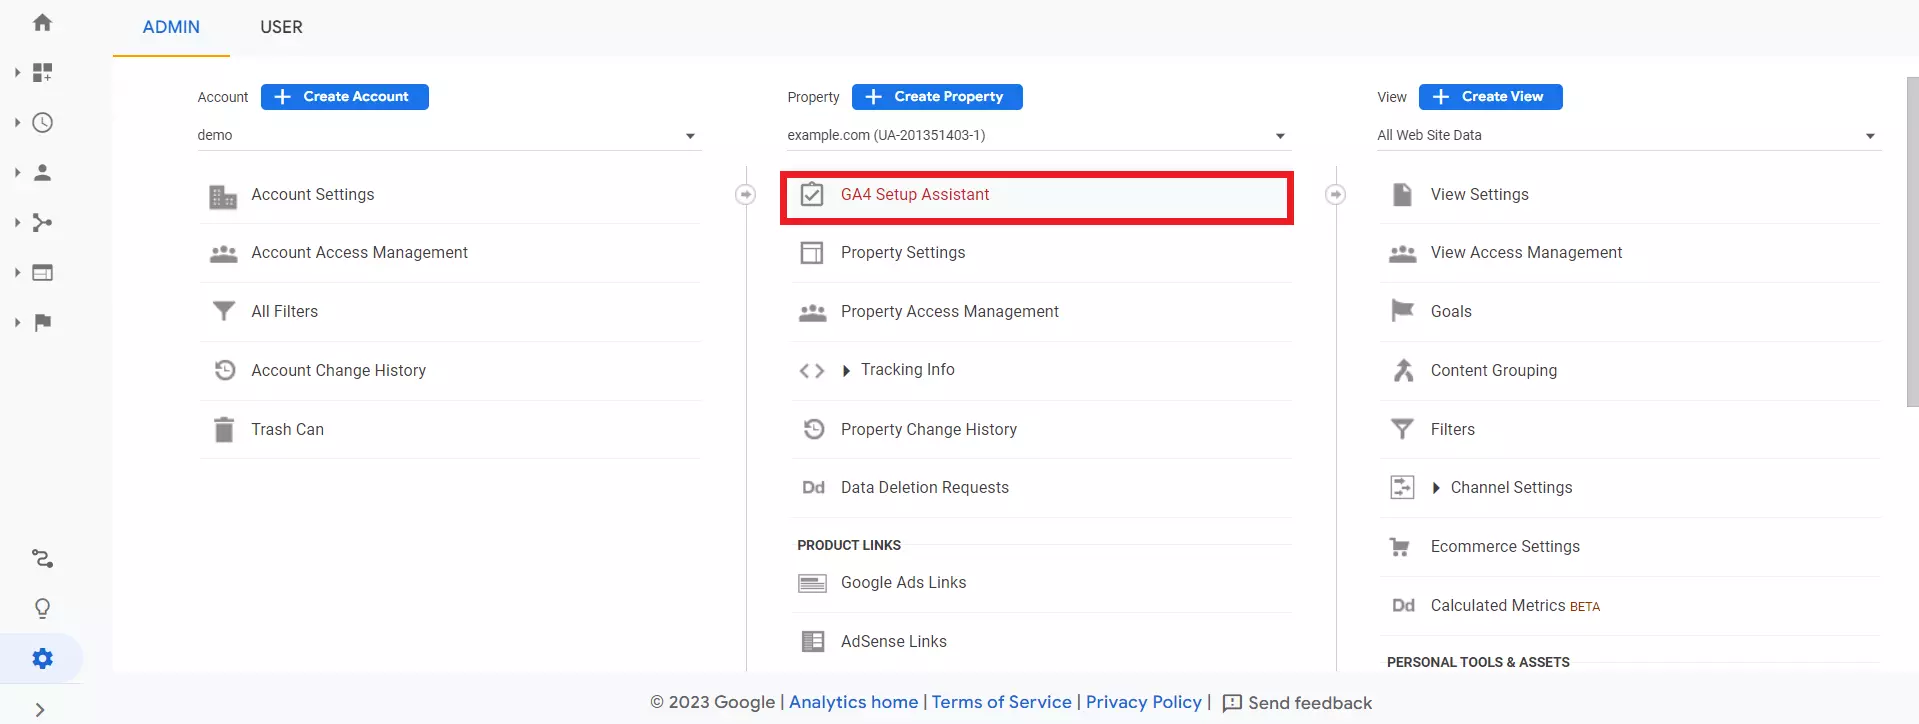This screenshot has width=1919, height=724.
Task: Click the Calculated Metrics Dd icon
Action: [x=1403, y=606]
